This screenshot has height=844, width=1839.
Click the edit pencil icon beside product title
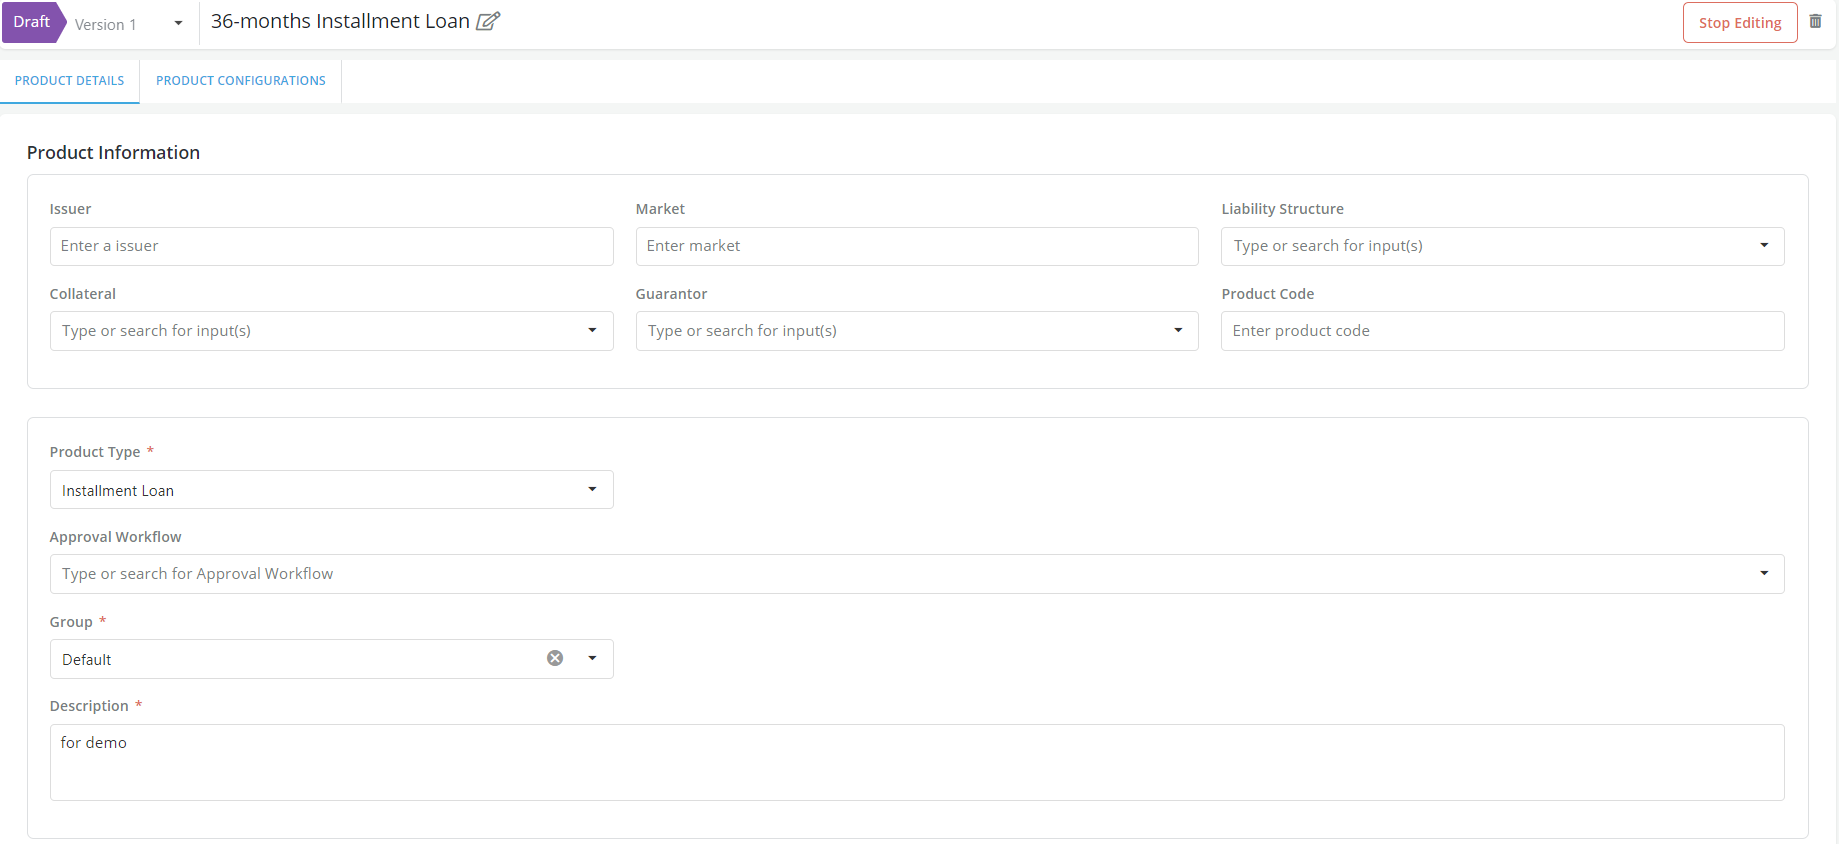point(488,21)
